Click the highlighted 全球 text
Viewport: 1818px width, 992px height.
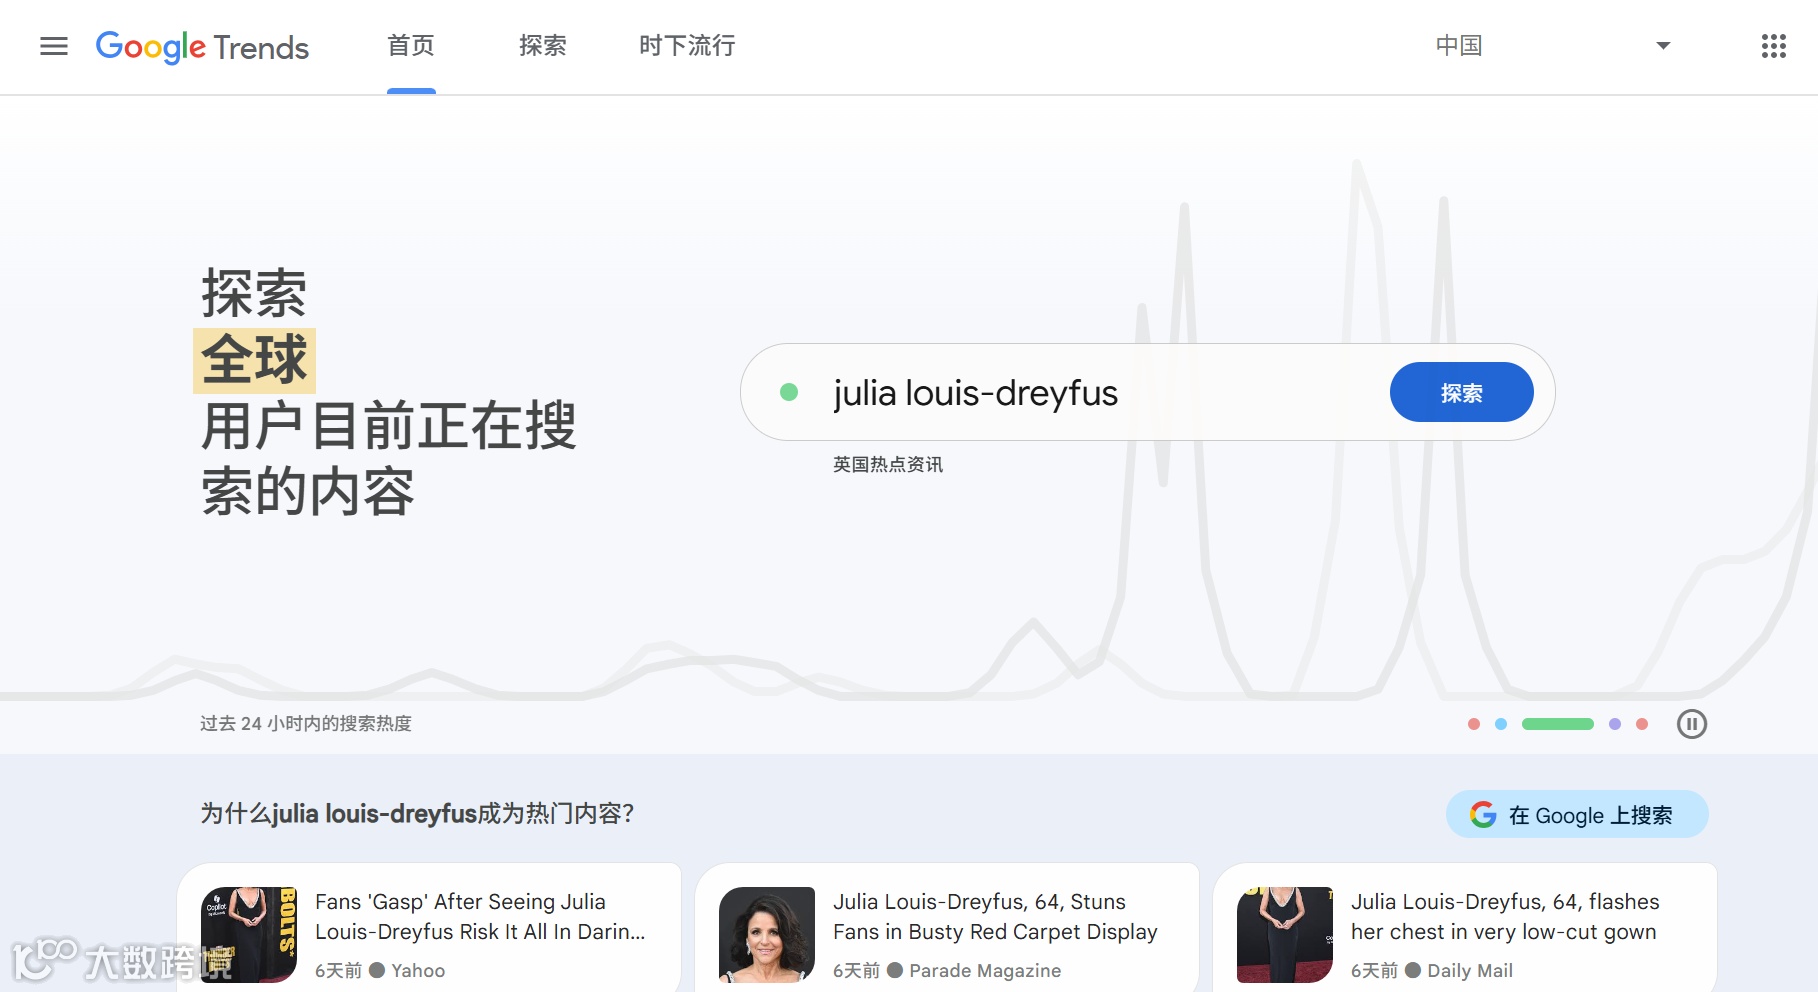click(254, 360)
